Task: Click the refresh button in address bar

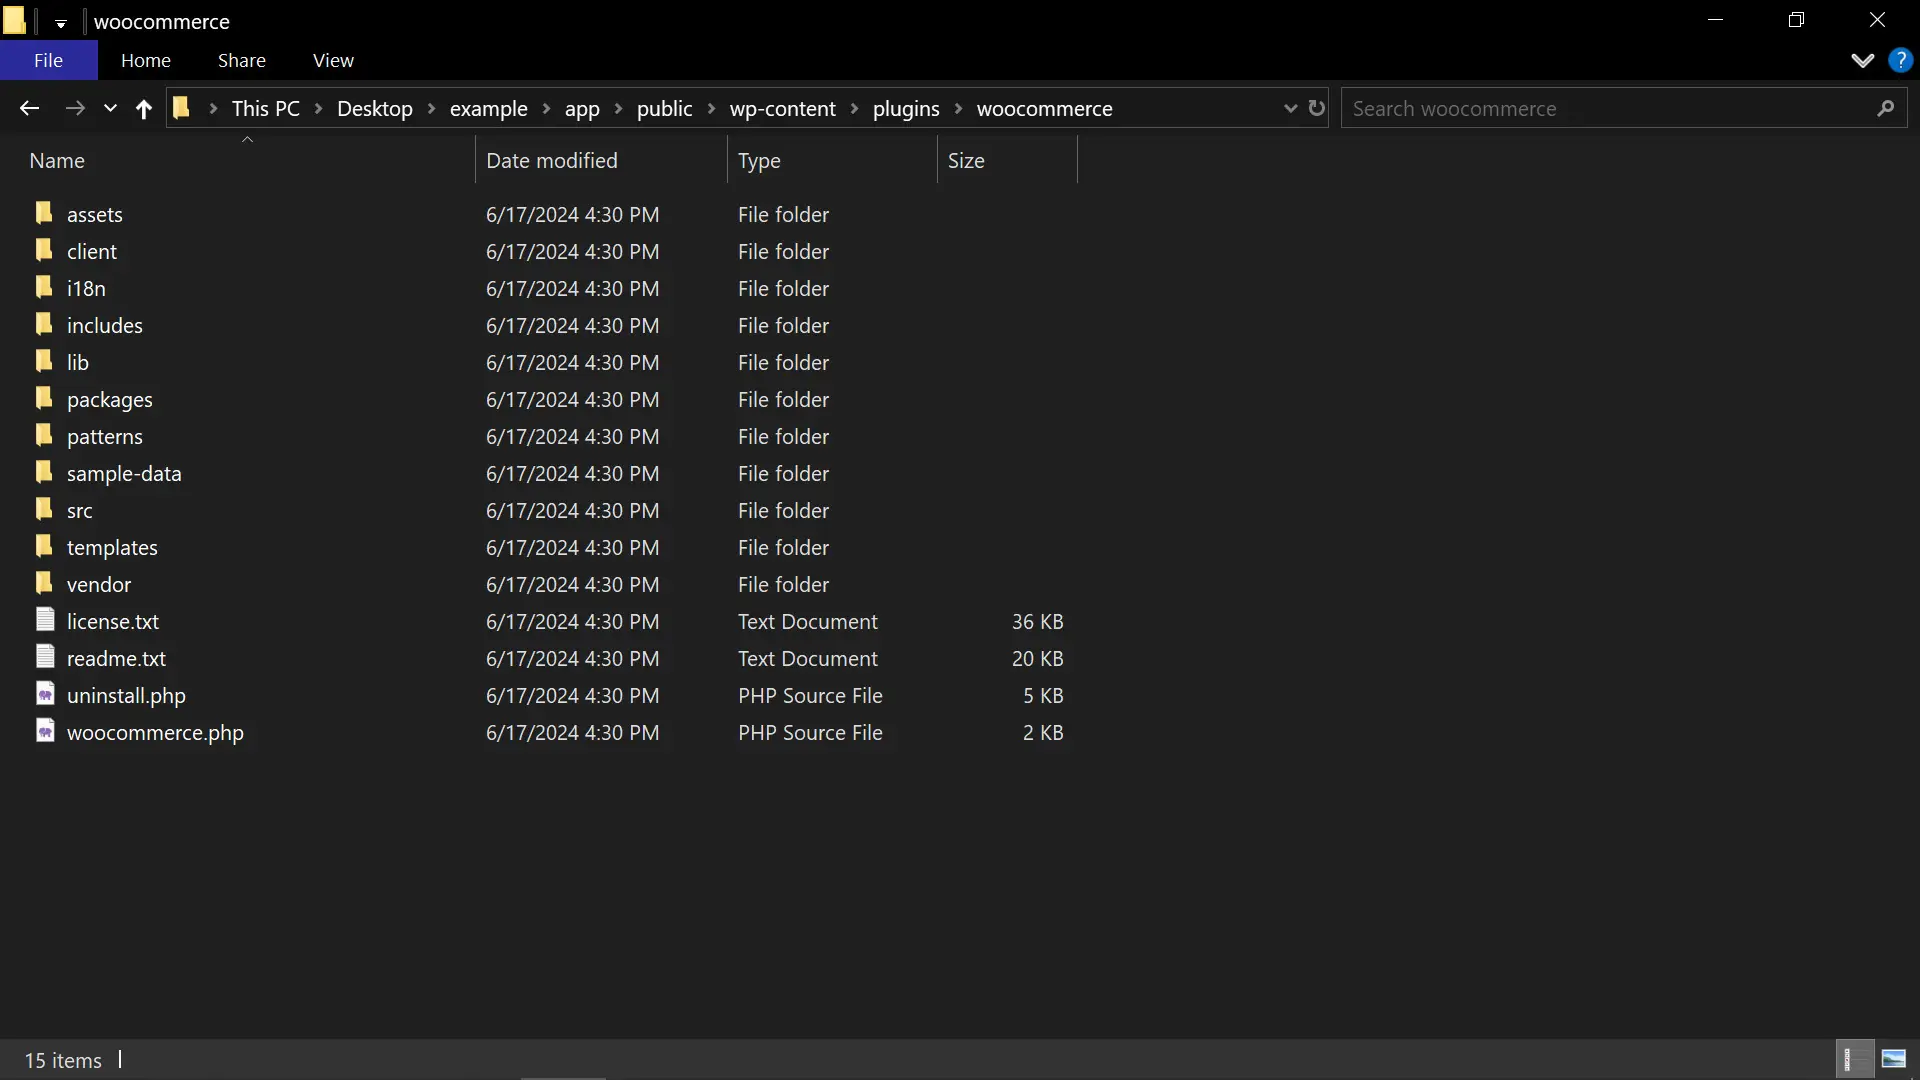Action: [x=1316, y=108]
